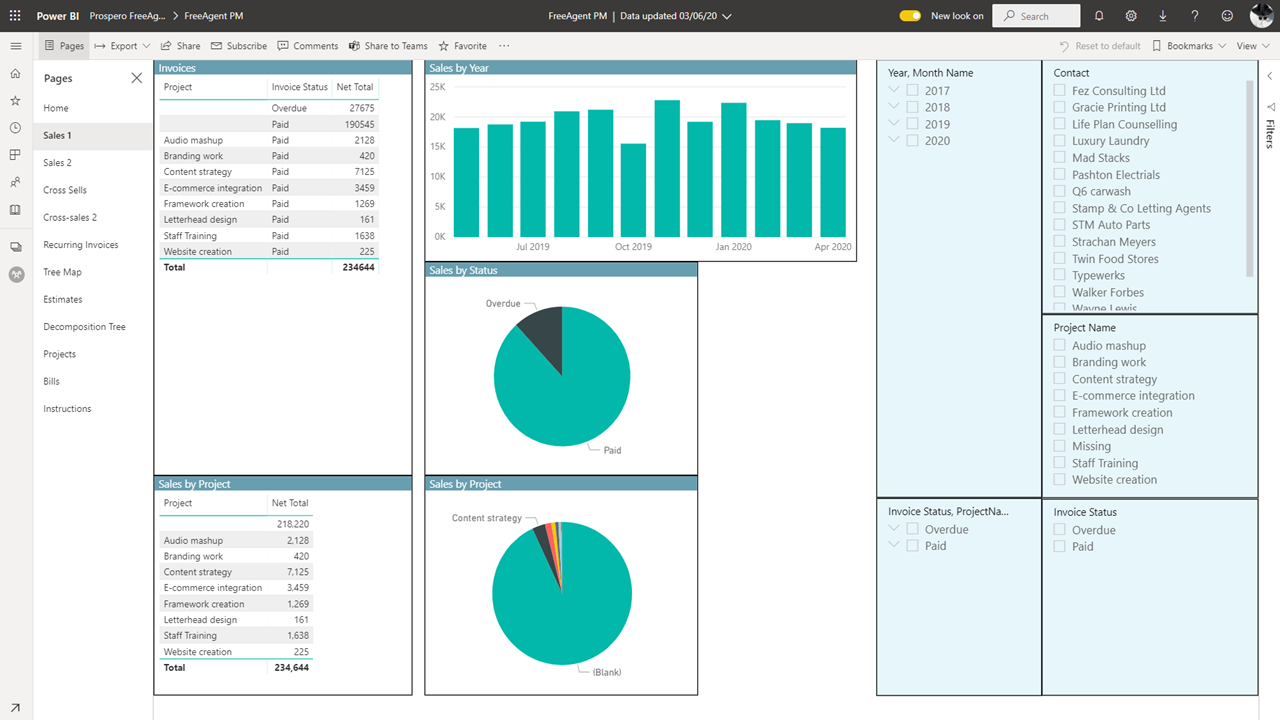Open Recent clock icon in sidebar

(x=15, y=128)
